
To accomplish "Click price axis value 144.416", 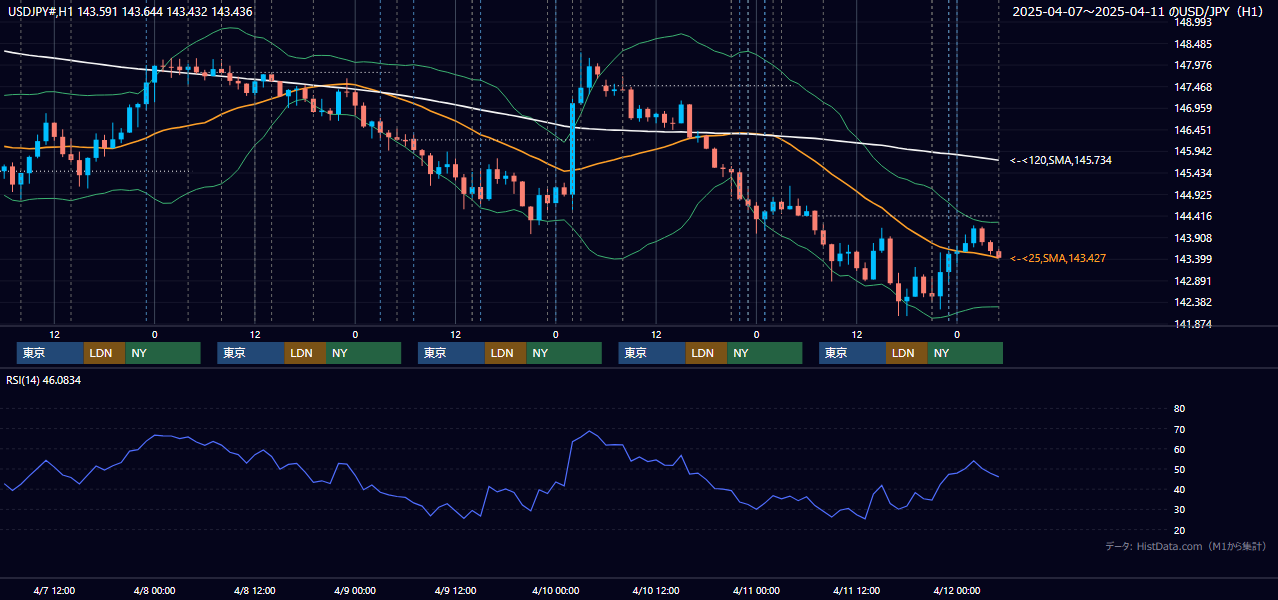I will 1193,216.
